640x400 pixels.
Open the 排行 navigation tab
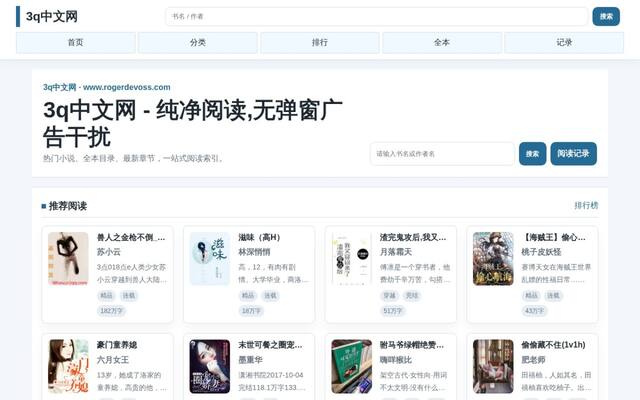(x=320, y=42)
